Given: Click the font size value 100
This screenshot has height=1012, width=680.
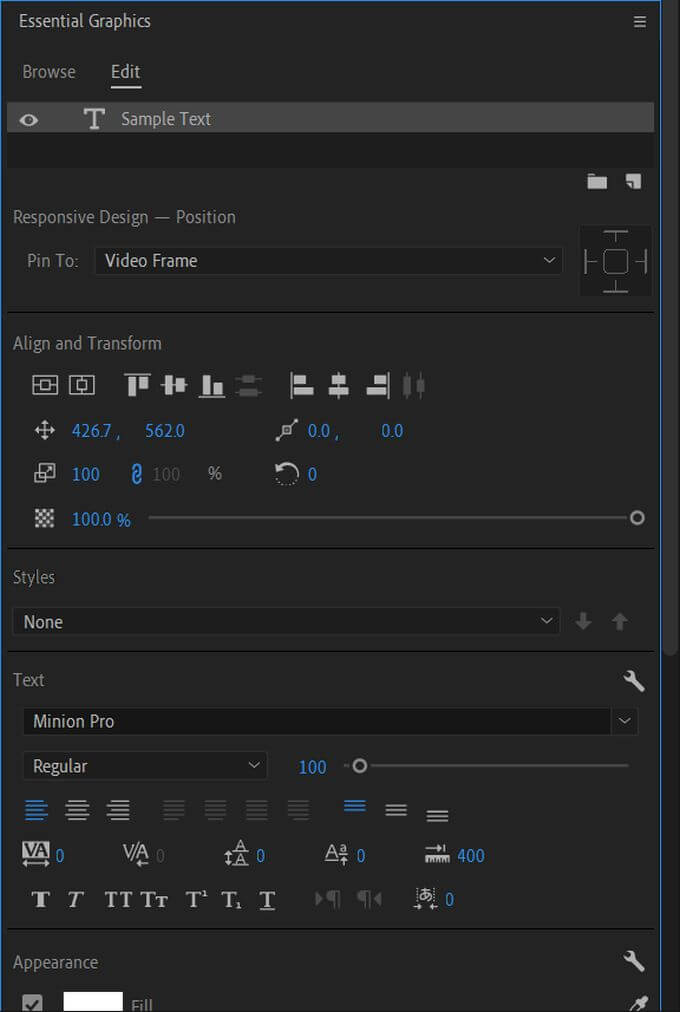Looking at the screenshot, I should tap(312, 767).
